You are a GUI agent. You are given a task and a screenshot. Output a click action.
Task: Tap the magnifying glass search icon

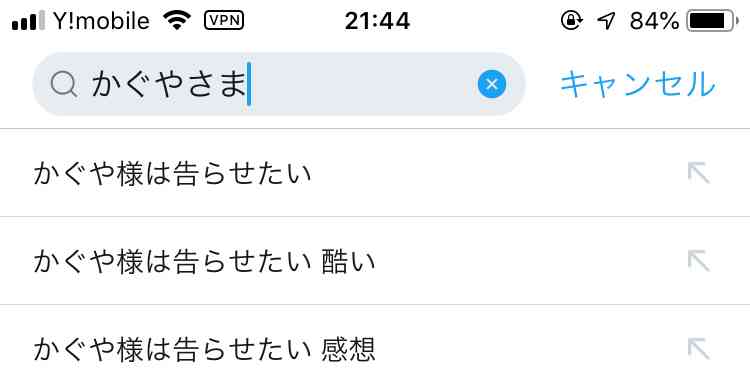tap(64, 85)
